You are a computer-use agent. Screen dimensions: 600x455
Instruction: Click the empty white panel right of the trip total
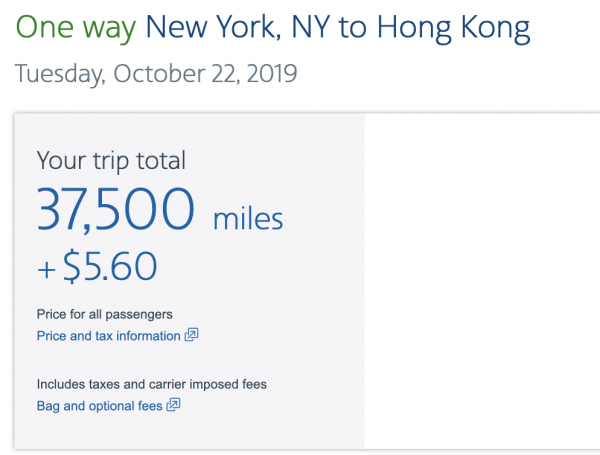480,280
